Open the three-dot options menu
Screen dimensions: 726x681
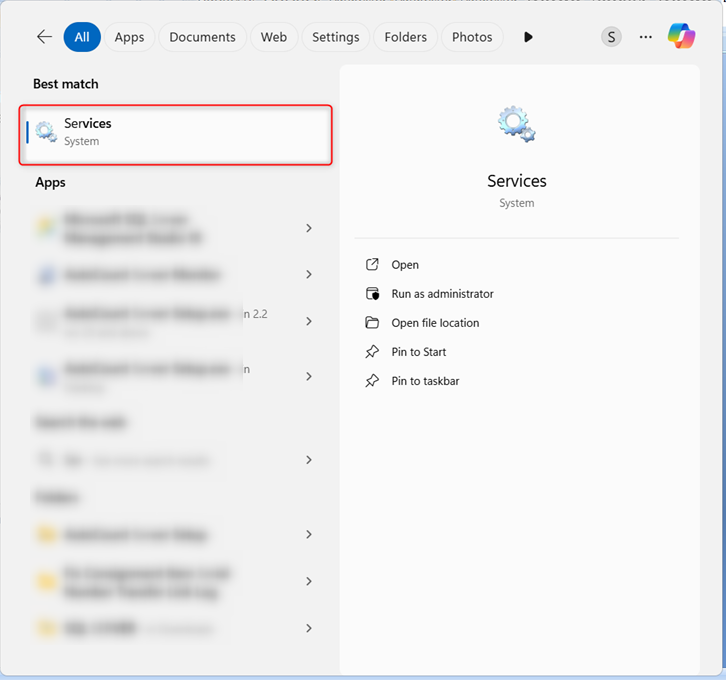(646, 37)
